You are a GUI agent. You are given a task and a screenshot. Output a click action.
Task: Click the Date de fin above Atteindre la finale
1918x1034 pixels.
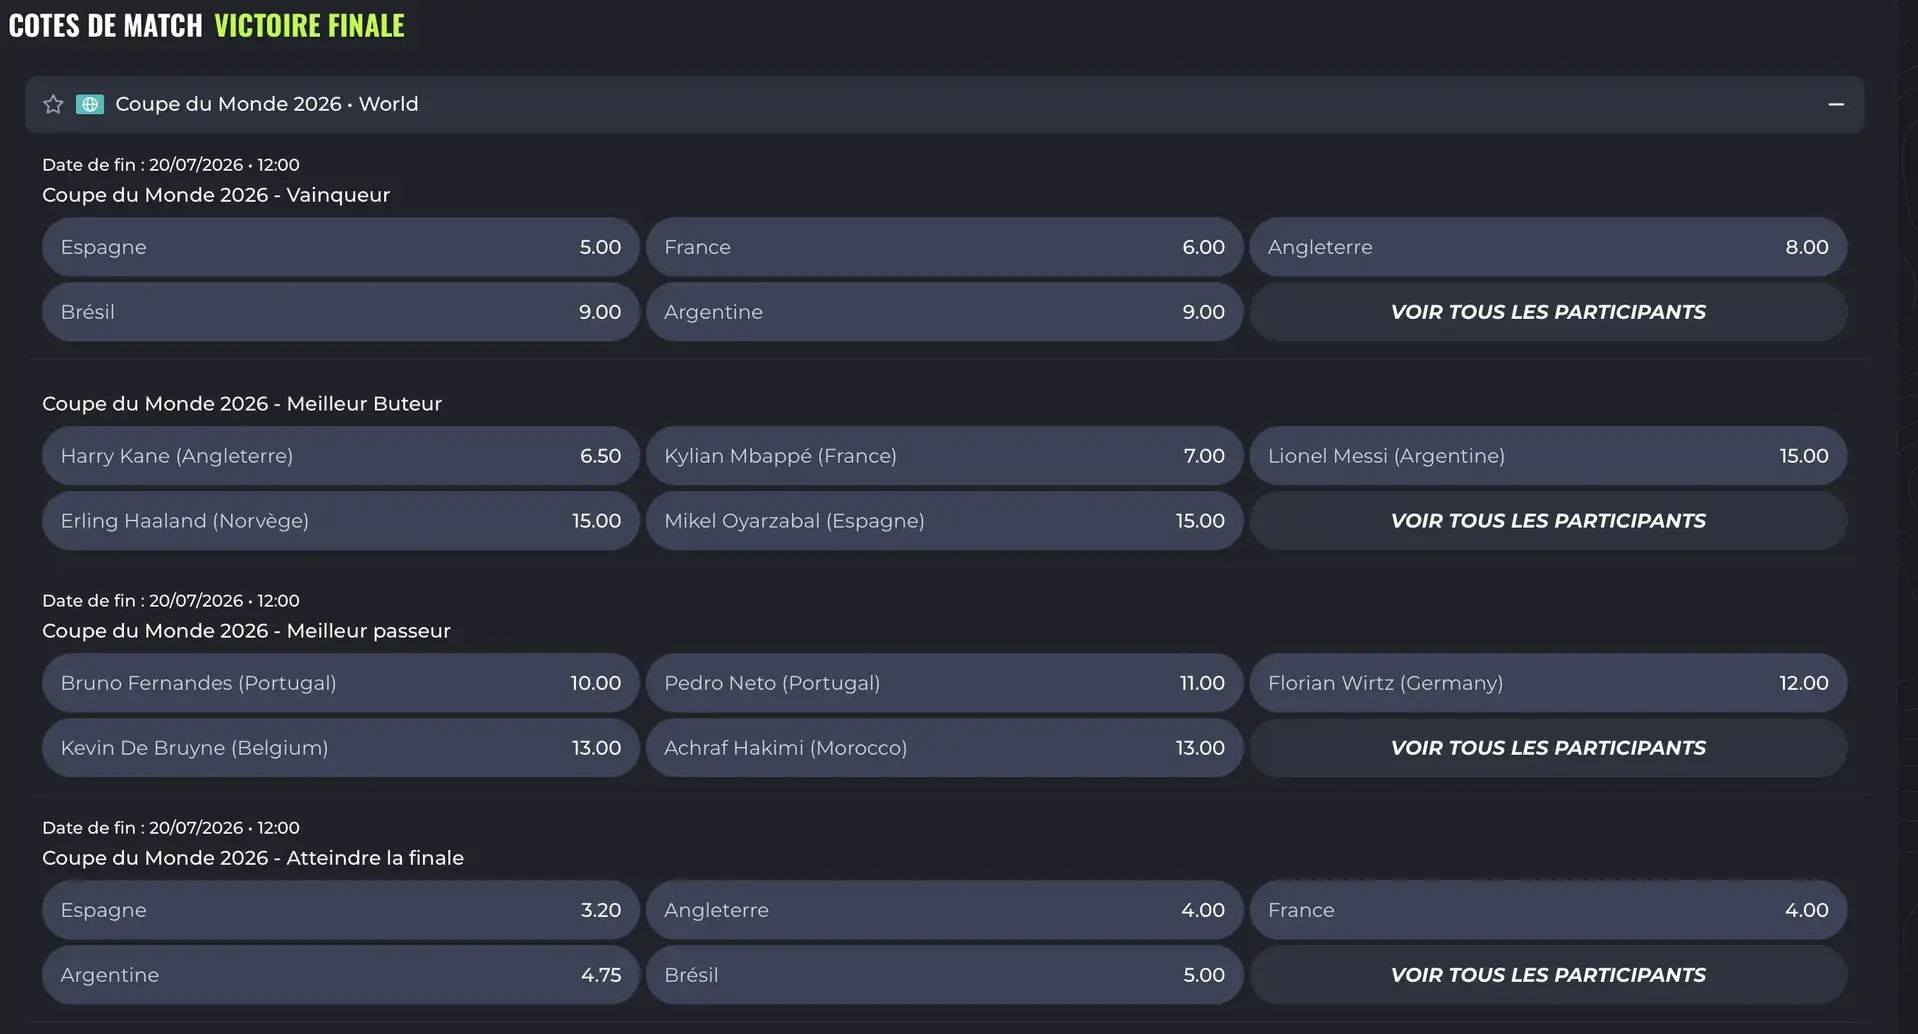click(x=171, y=828)
